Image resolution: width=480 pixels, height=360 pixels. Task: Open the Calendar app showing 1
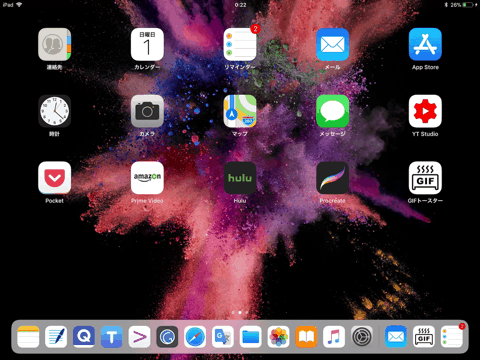pos(147,44)
